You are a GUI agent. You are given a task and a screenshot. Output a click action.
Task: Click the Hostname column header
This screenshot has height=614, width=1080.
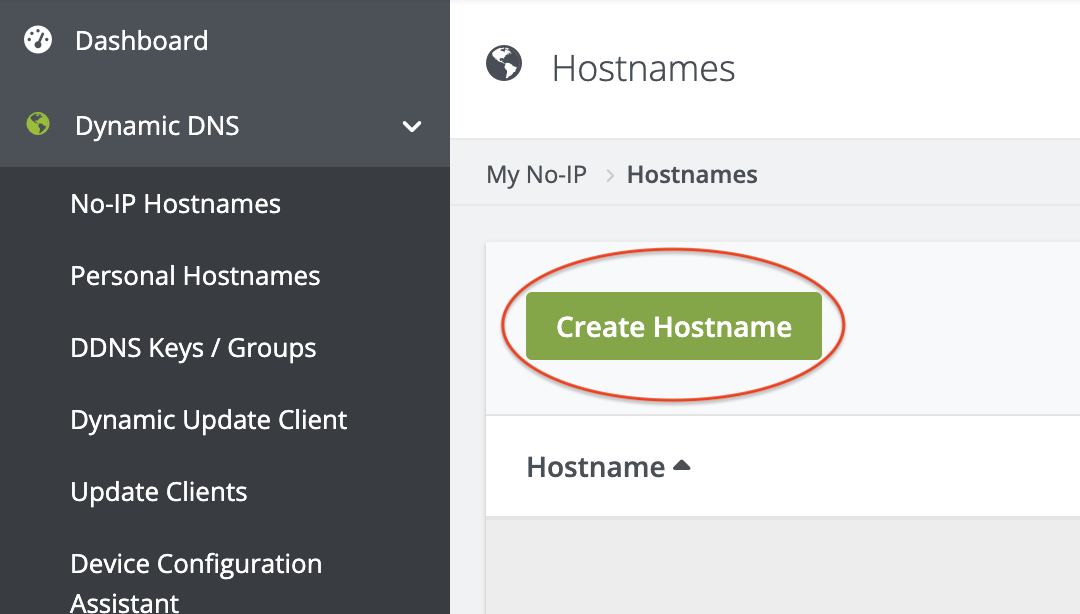pos(595,466)
